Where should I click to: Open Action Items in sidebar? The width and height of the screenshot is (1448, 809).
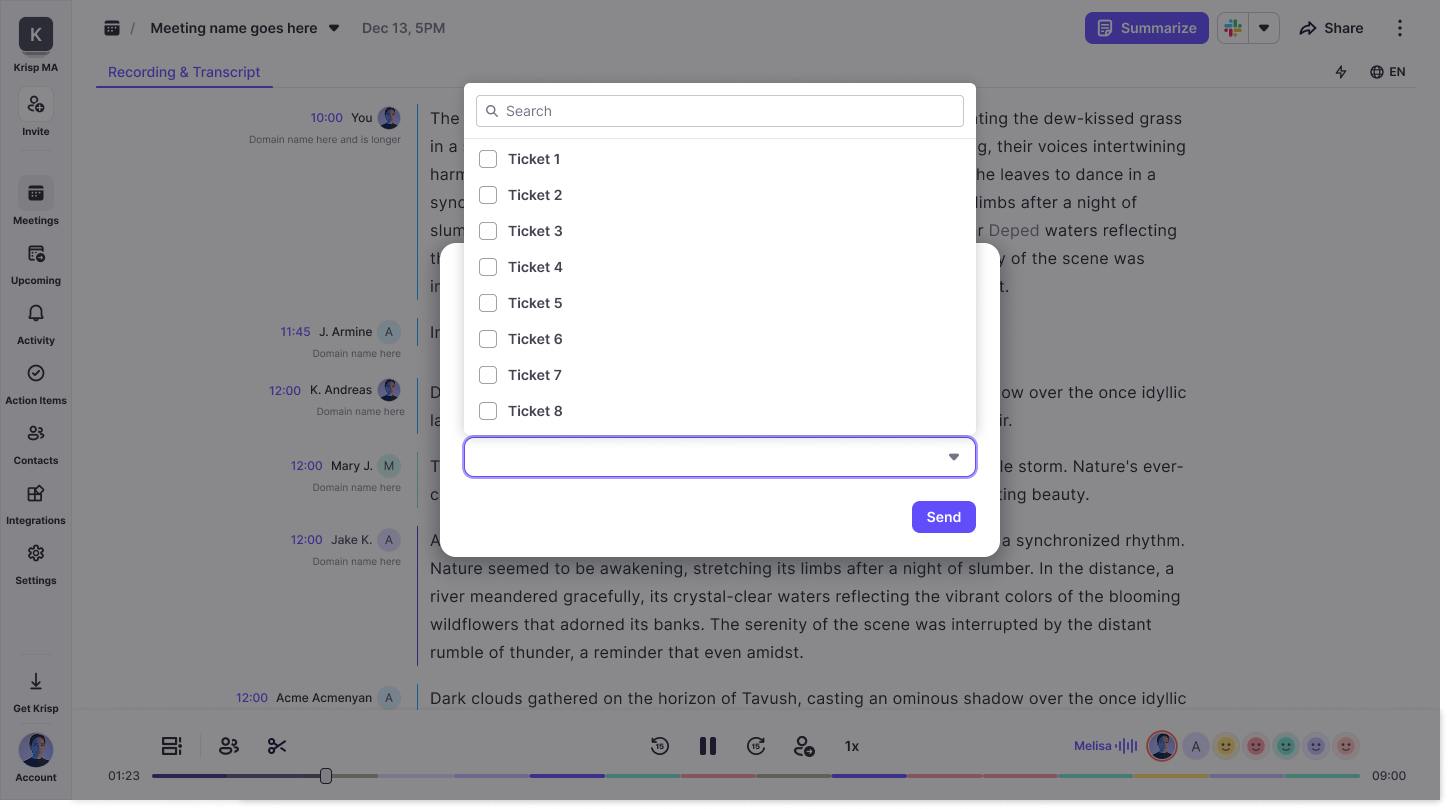[x=36, y=374]
